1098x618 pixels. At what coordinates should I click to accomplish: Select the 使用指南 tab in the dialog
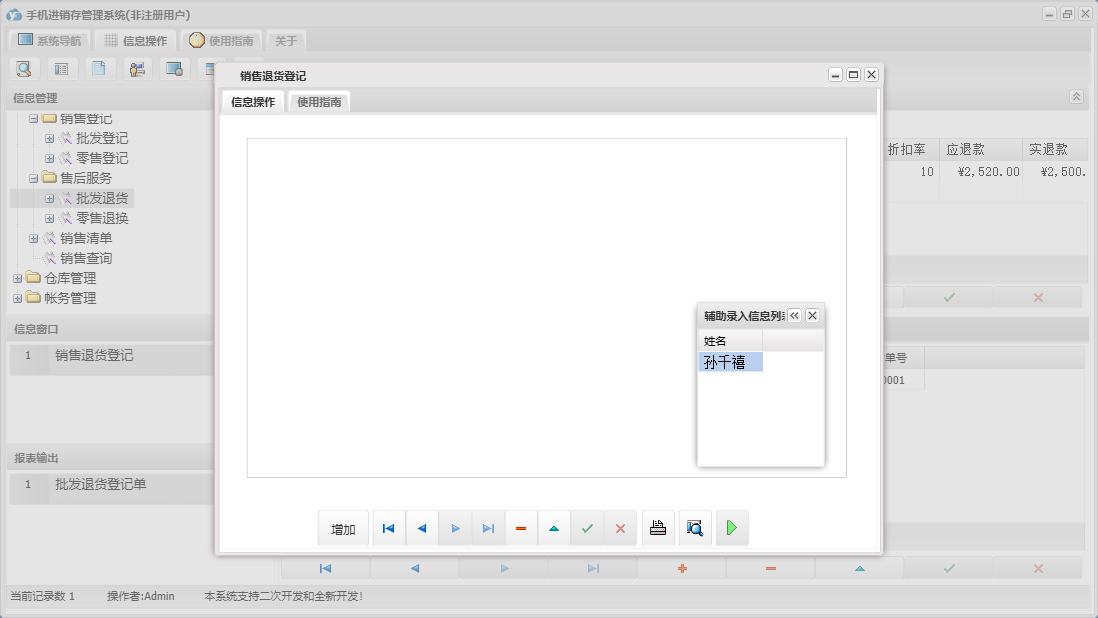coord(319,102)
